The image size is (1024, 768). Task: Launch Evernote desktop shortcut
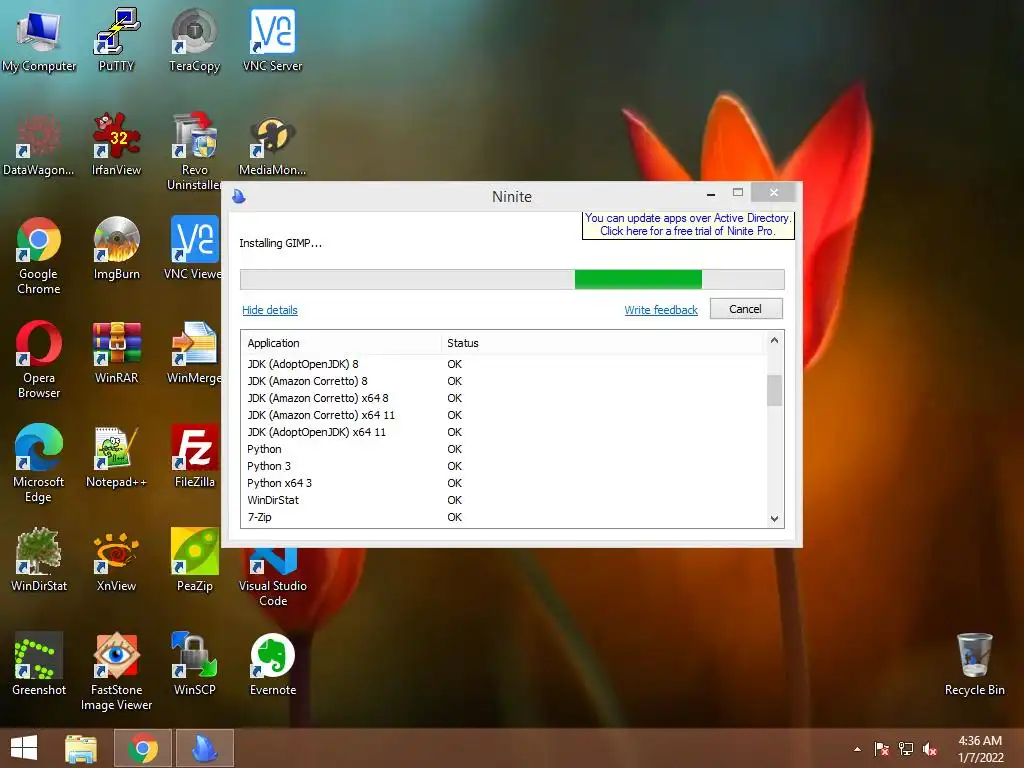[272, 664]
